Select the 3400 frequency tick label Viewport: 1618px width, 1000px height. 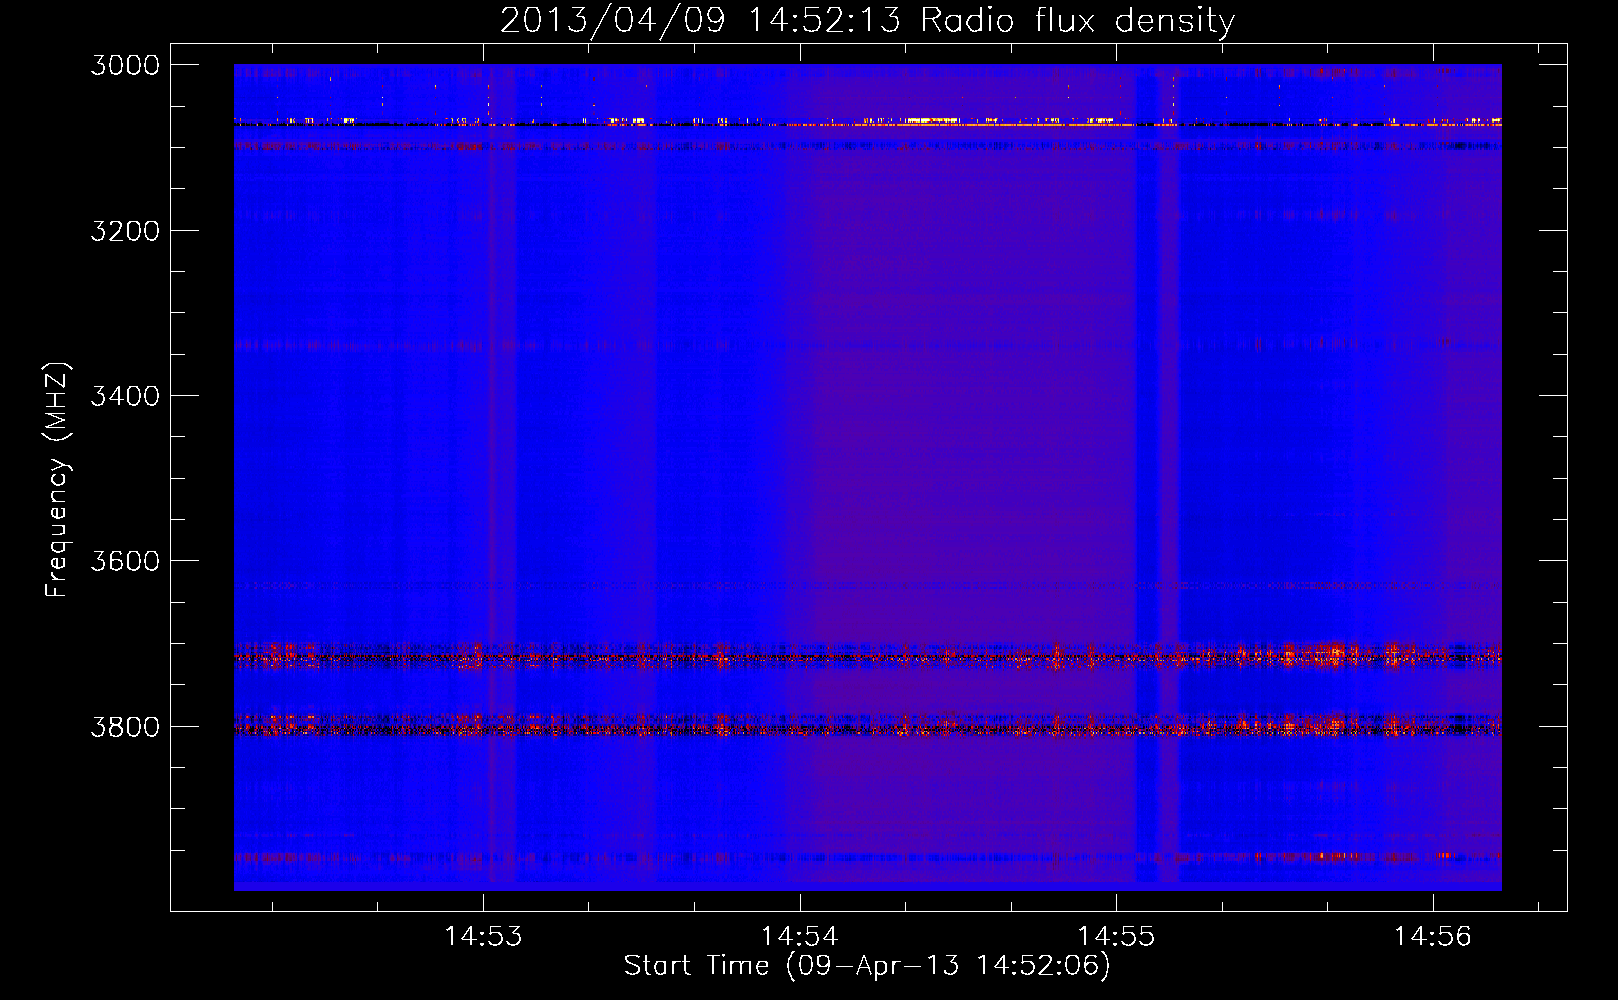click(x=125, y=396)
